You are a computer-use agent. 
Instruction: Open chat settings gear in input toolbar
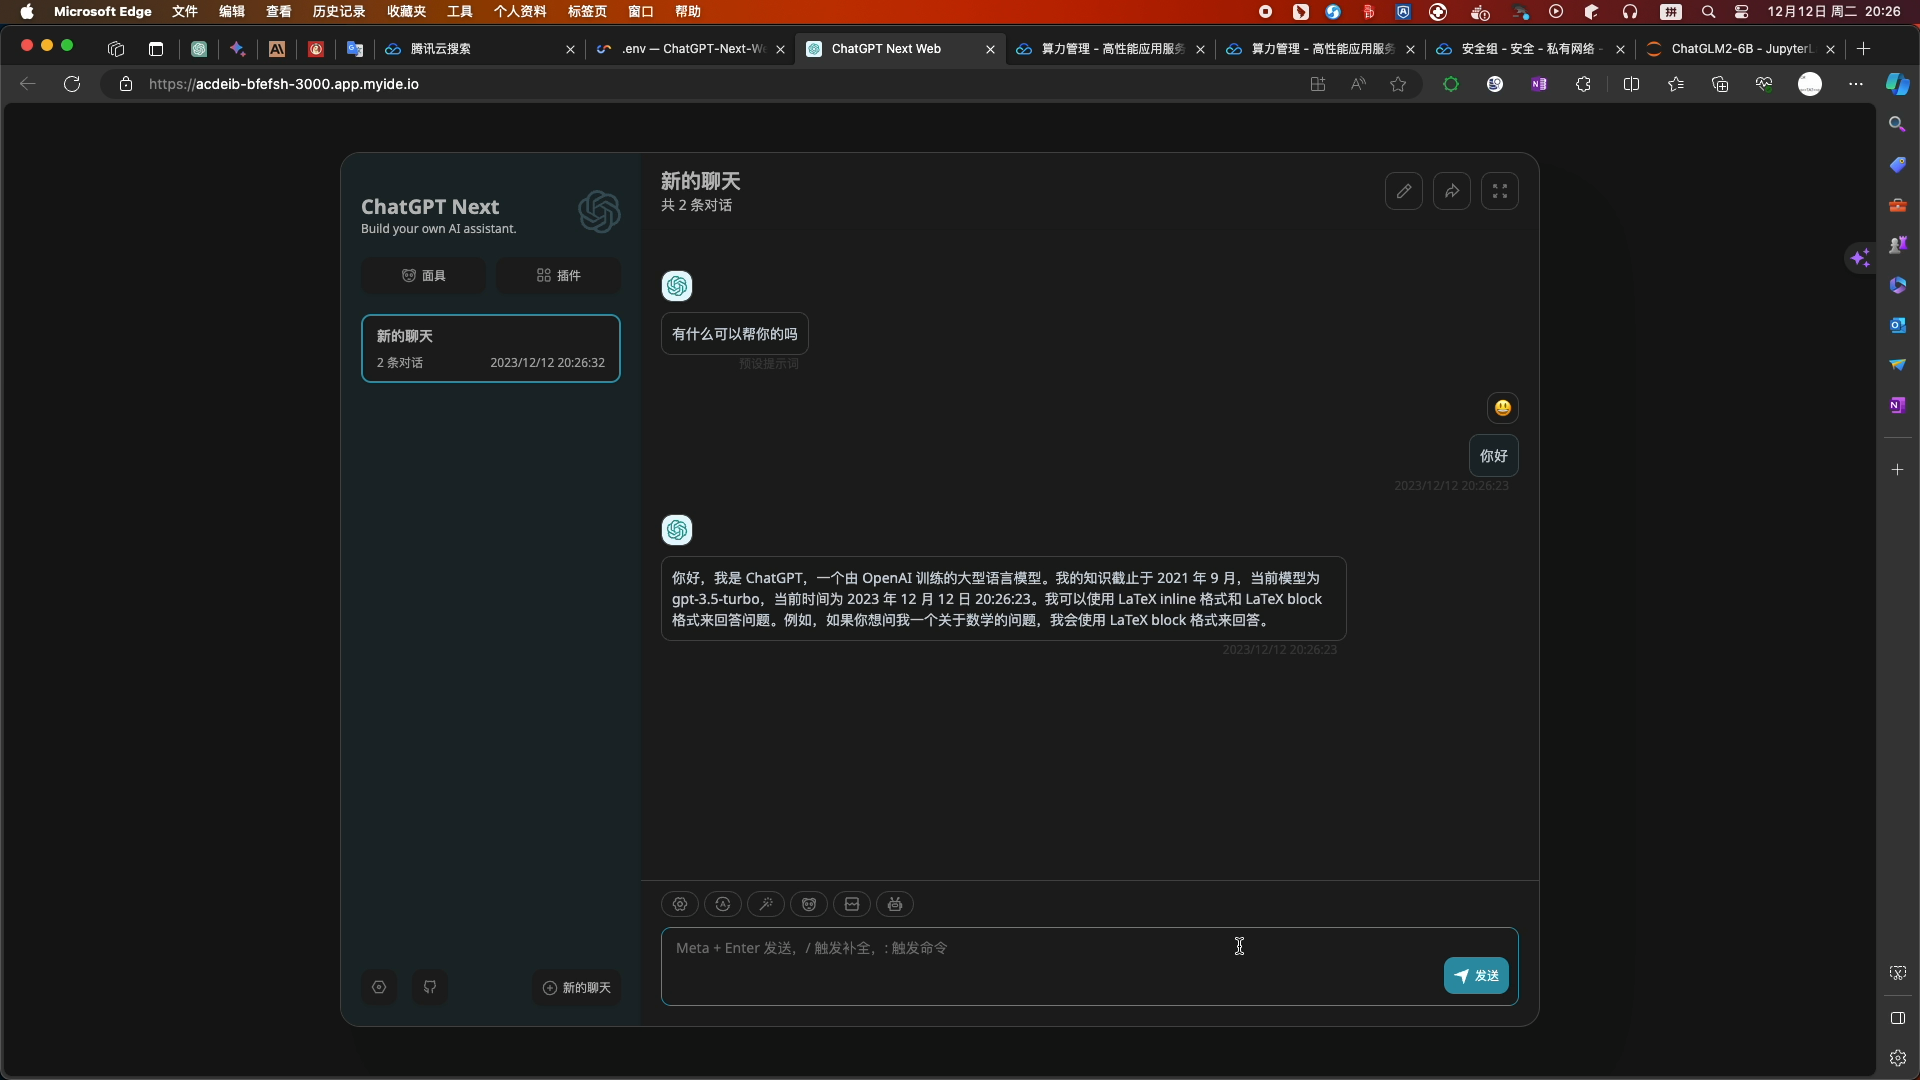680,904
